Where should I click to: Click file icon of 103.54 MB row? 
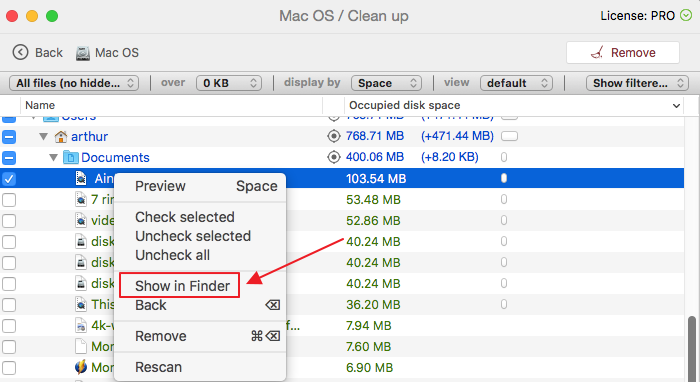pos(81,179)
